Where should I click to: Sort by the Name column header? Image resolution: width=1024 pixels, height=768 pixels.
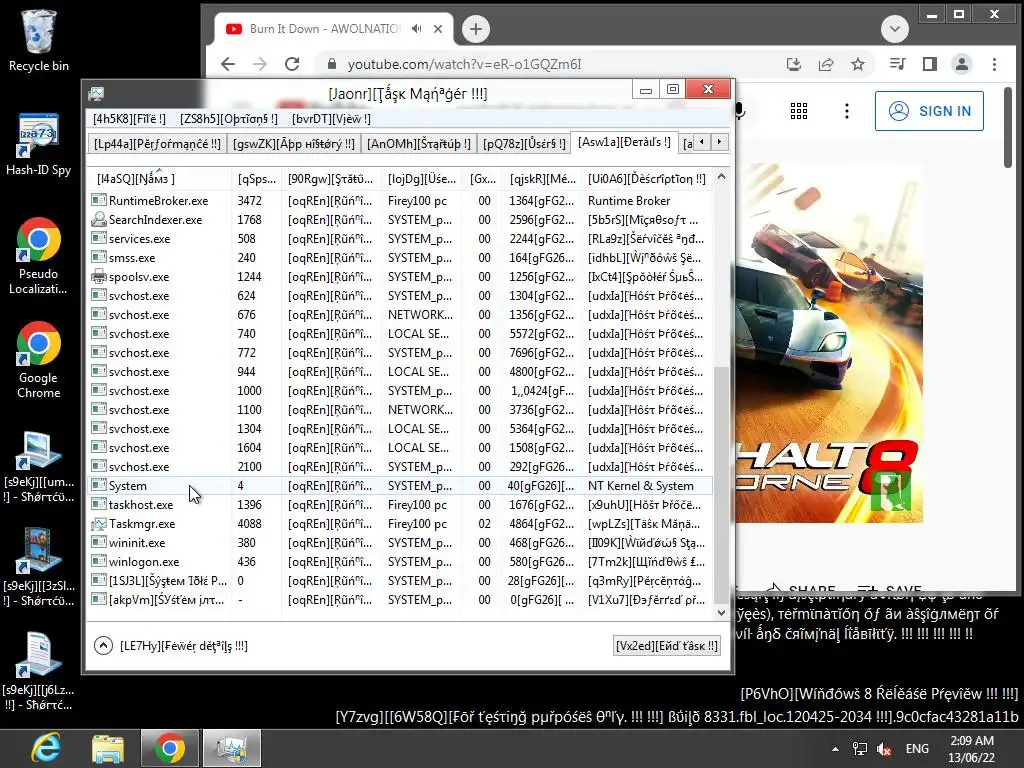[159, 179]
